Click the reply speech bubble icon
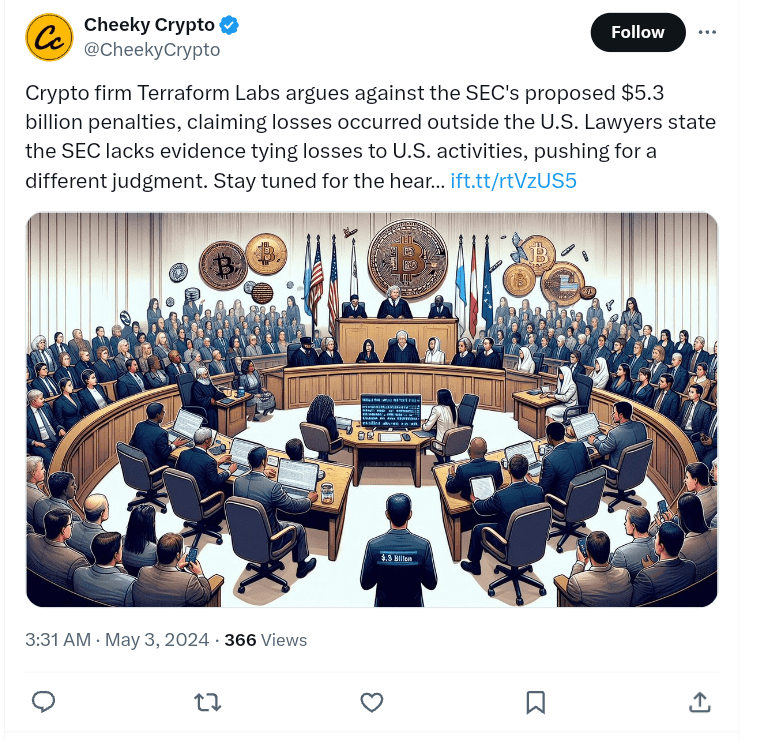Viewport: 767px width, 740px height. point(43,702)
